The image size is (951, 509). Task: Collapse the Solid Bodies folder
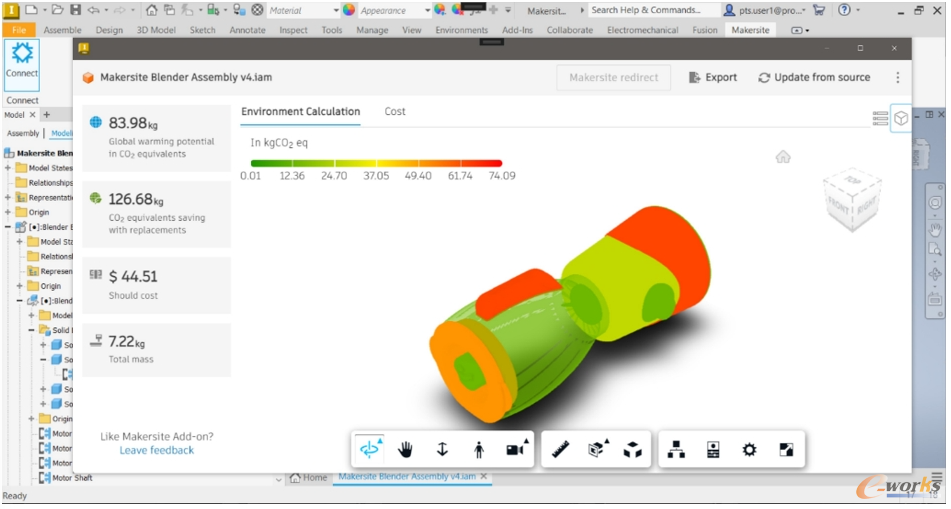pyautogui.click(x=32, y=330)
